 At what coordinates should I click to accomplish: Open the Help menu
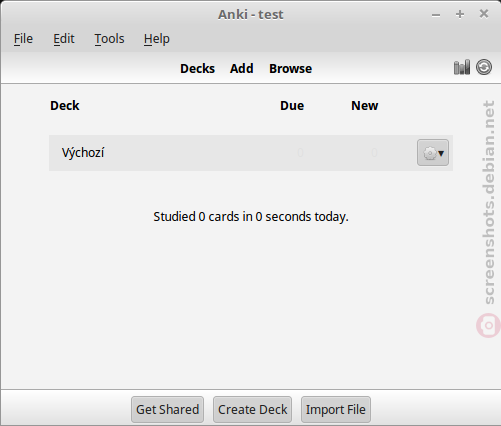click(157, 39)
